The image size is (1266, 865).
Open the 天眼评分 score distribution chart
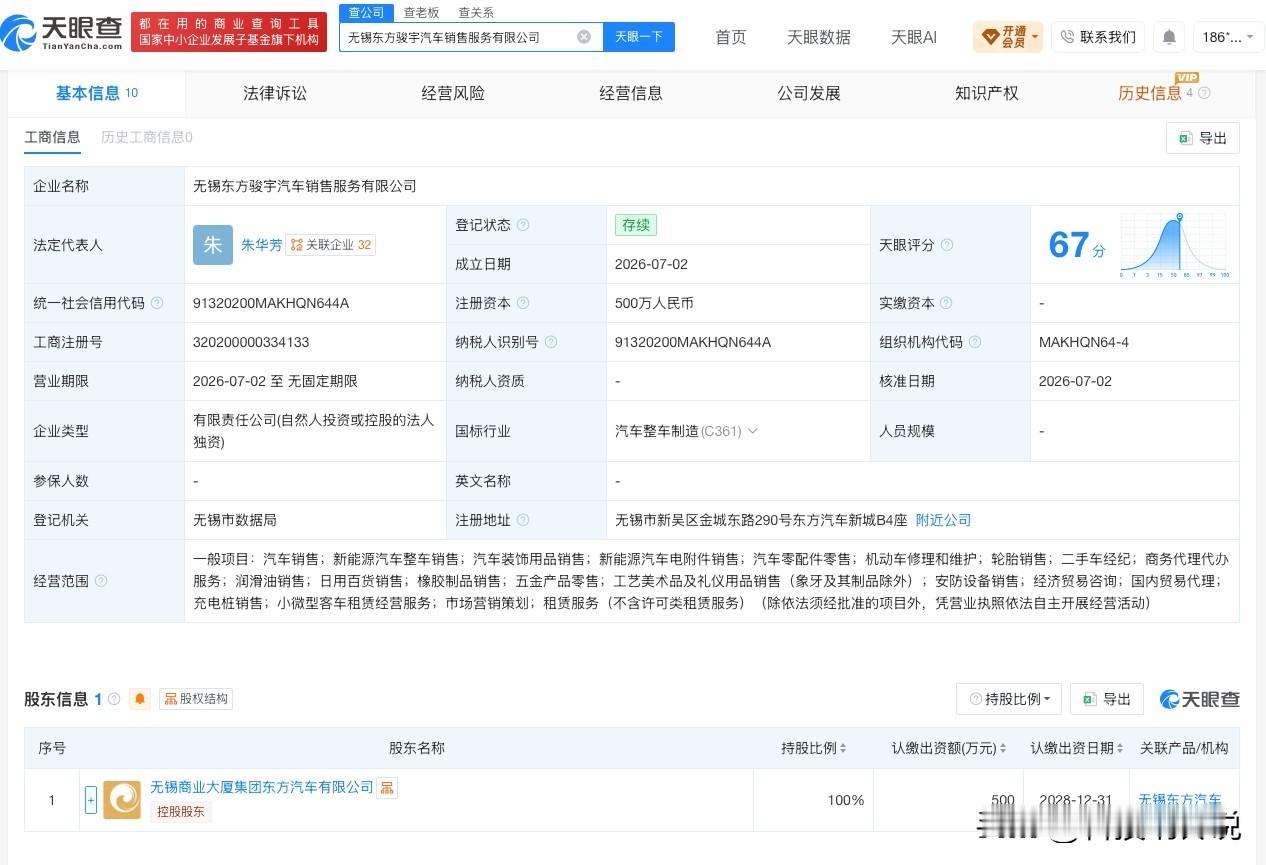coord(1175,245)
